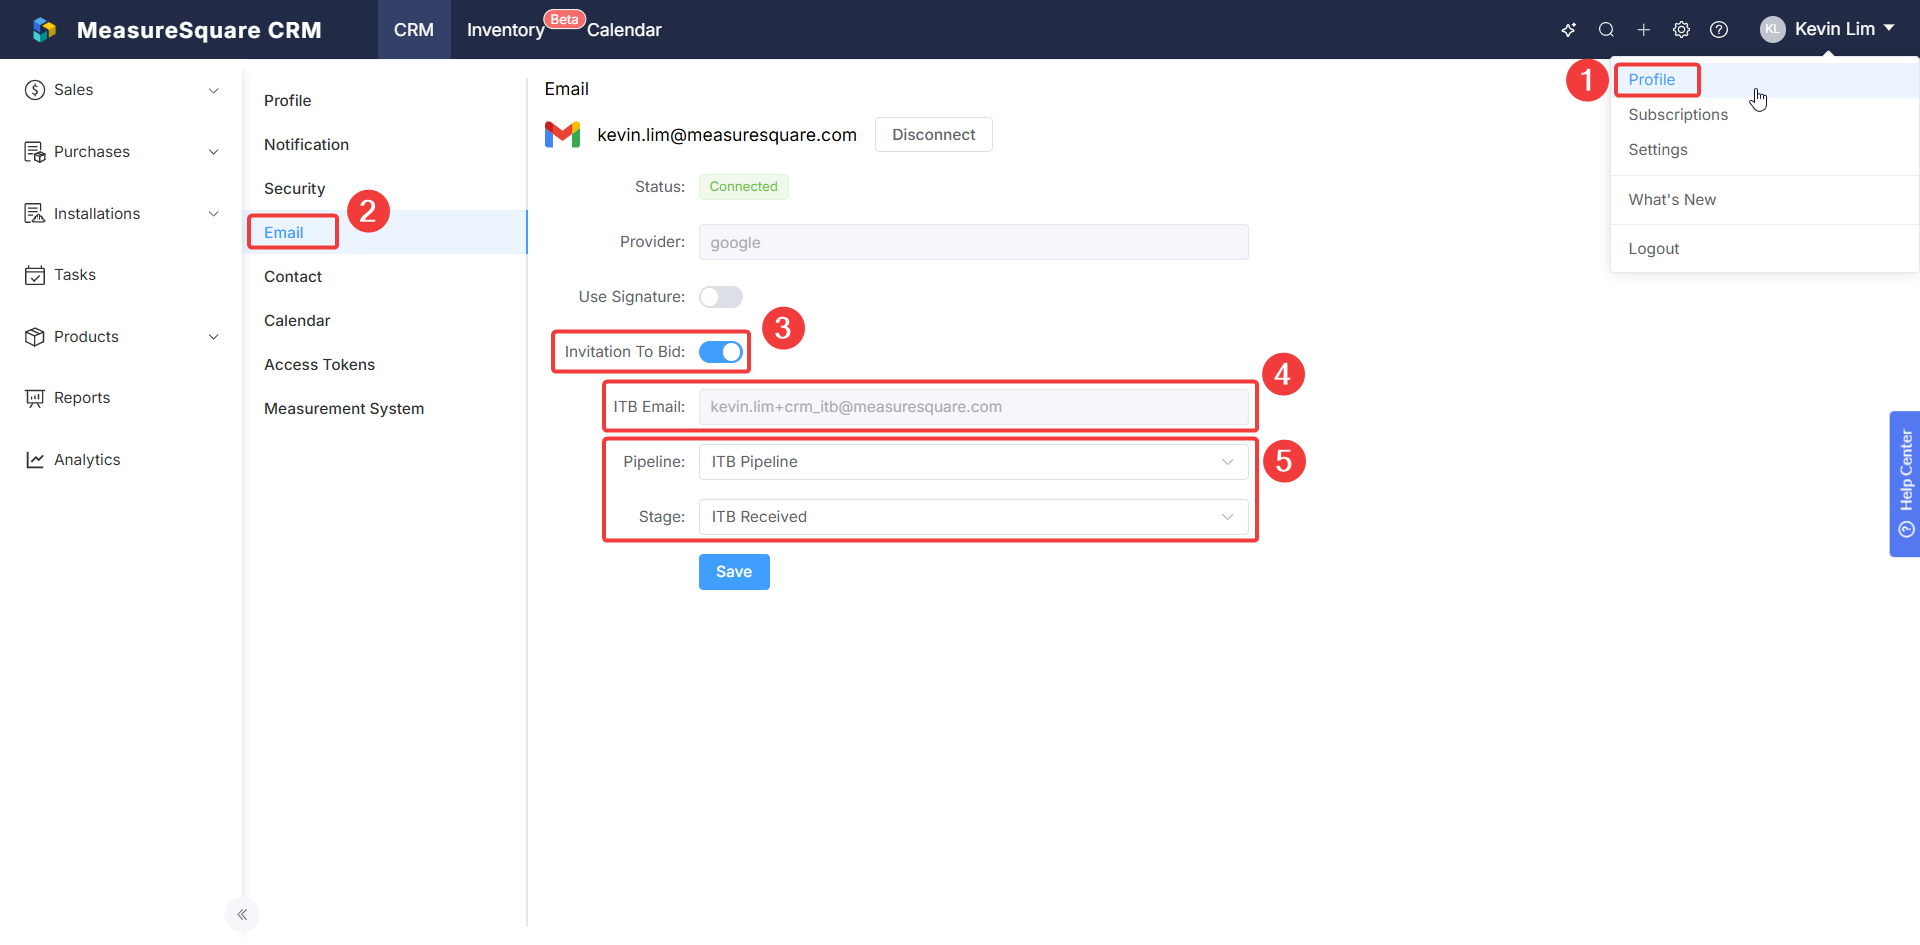The height and width of the screenshot is (945, 1920).
Task: Switch to the CRM tab
Action: 414,30
